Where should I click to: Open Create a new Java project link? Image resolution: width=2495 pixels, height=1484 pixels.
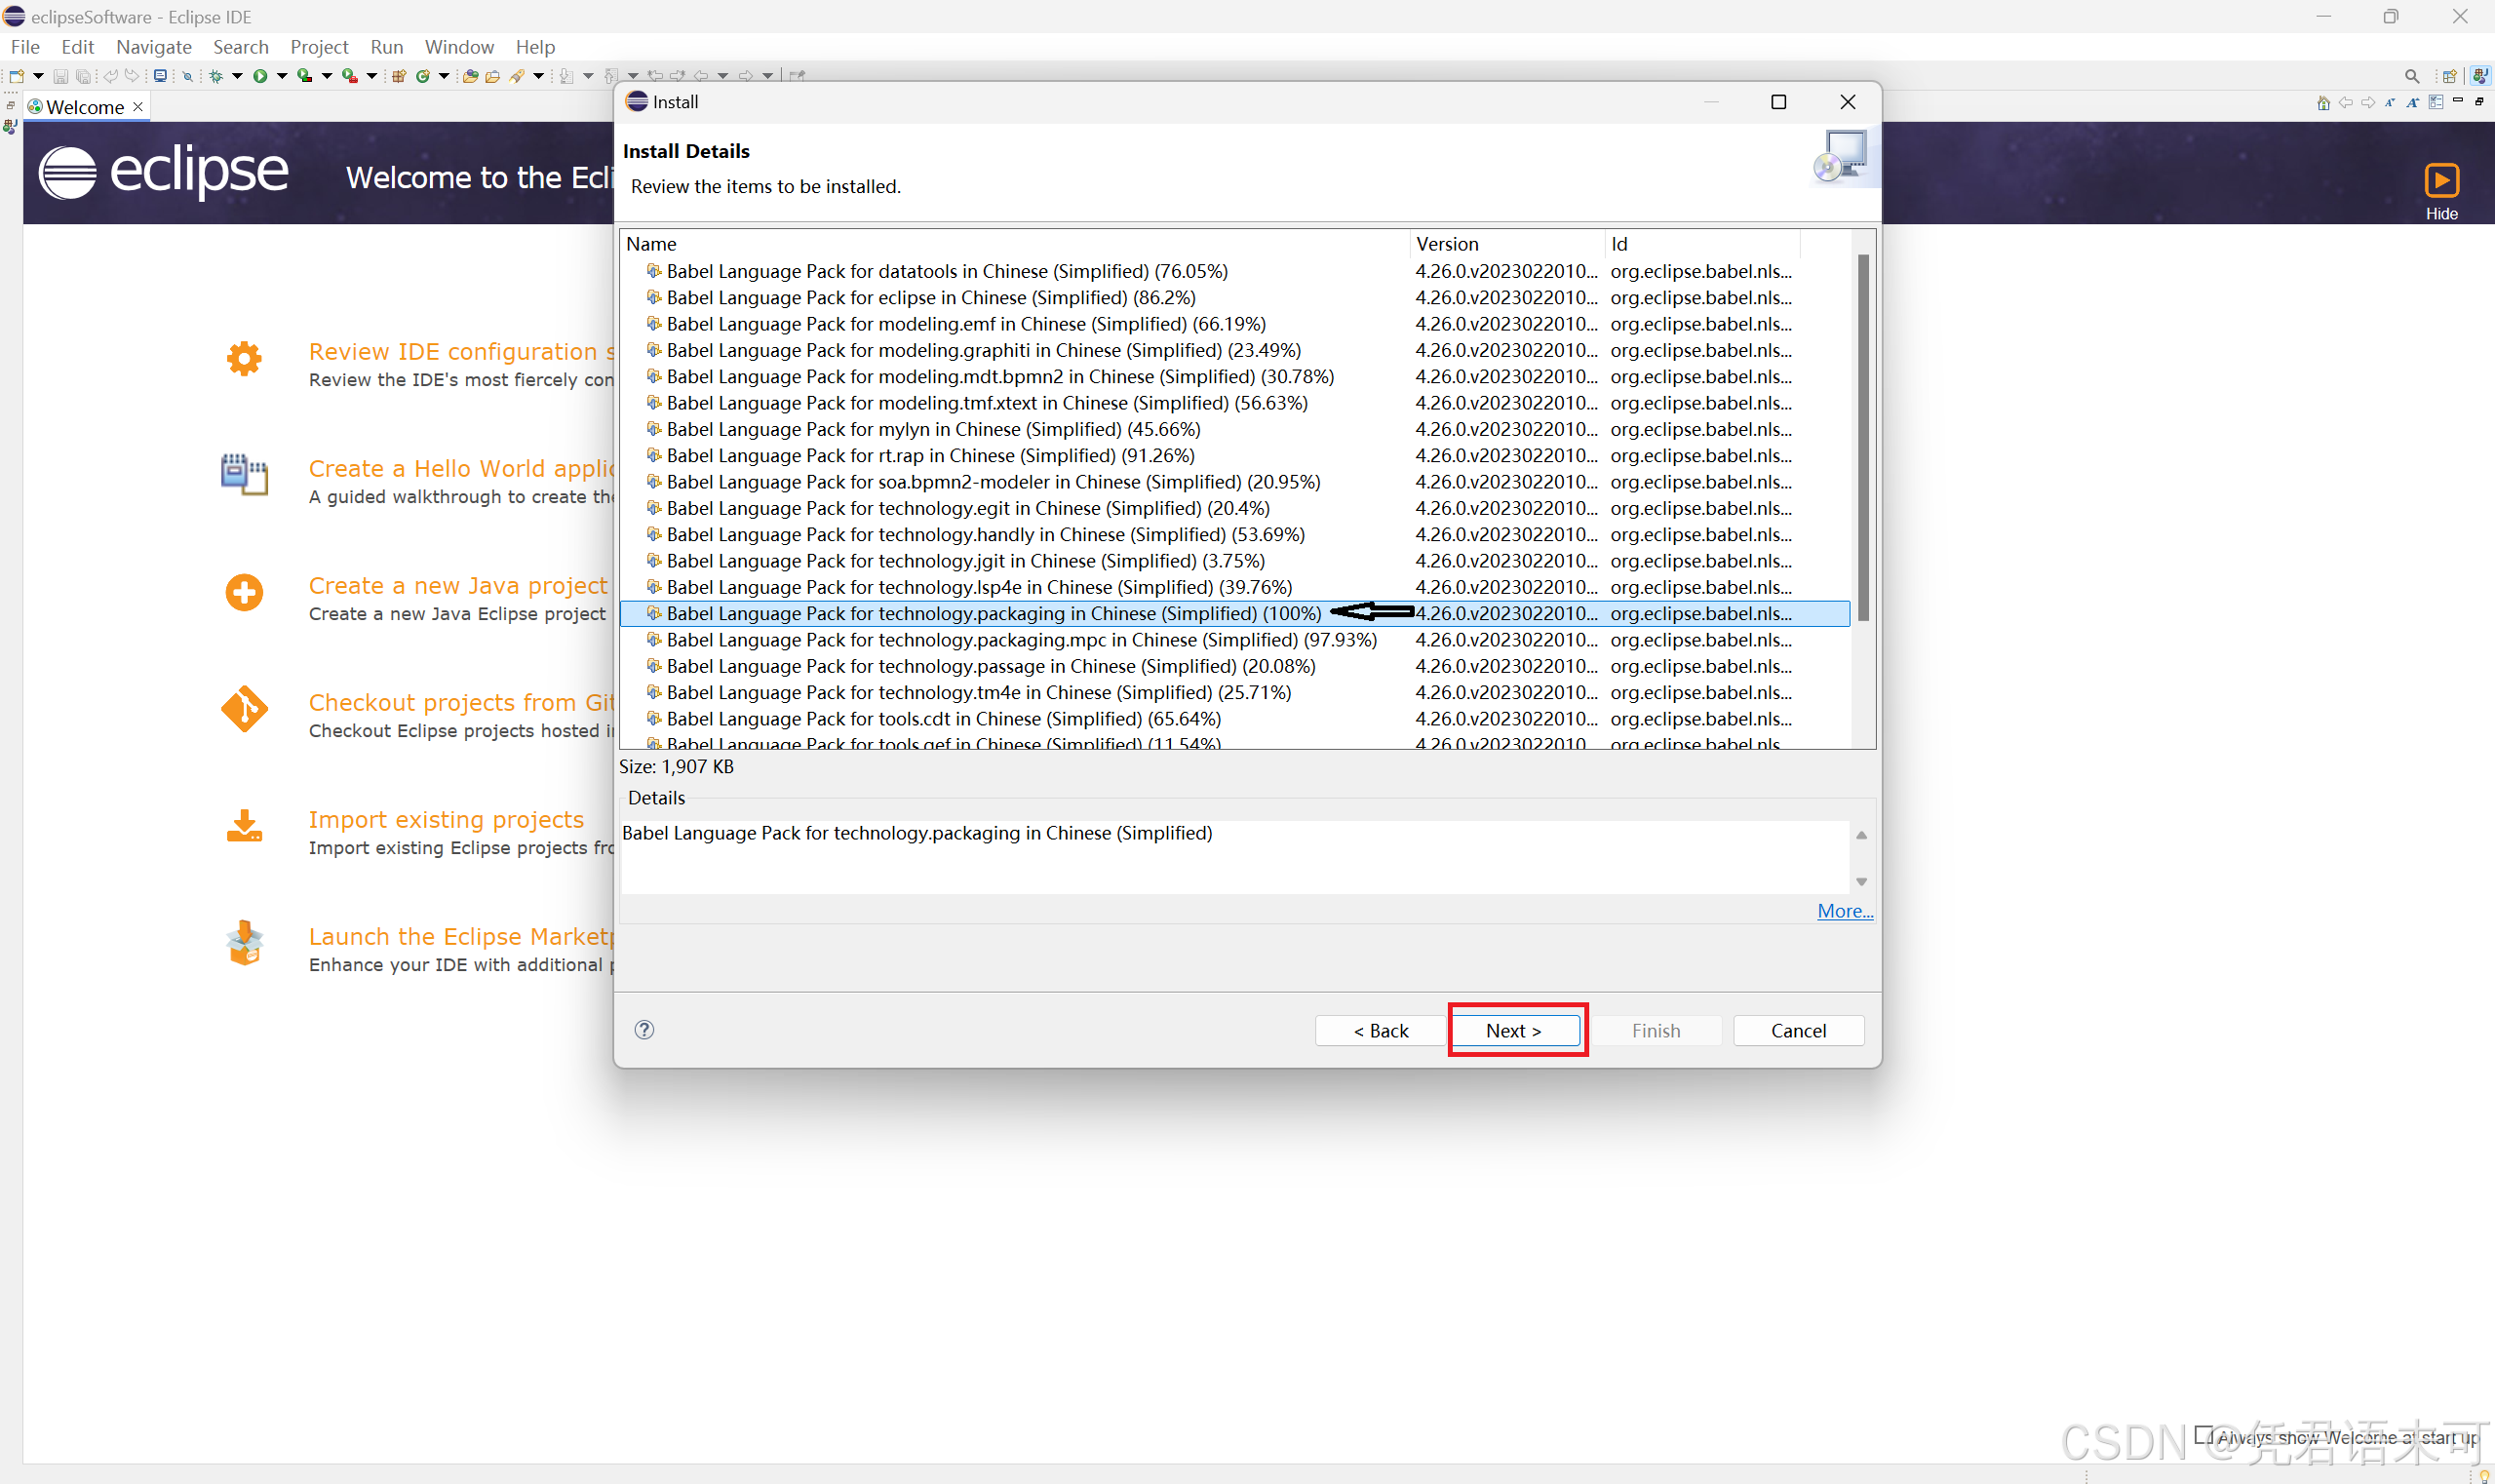(x=458, y=586)
